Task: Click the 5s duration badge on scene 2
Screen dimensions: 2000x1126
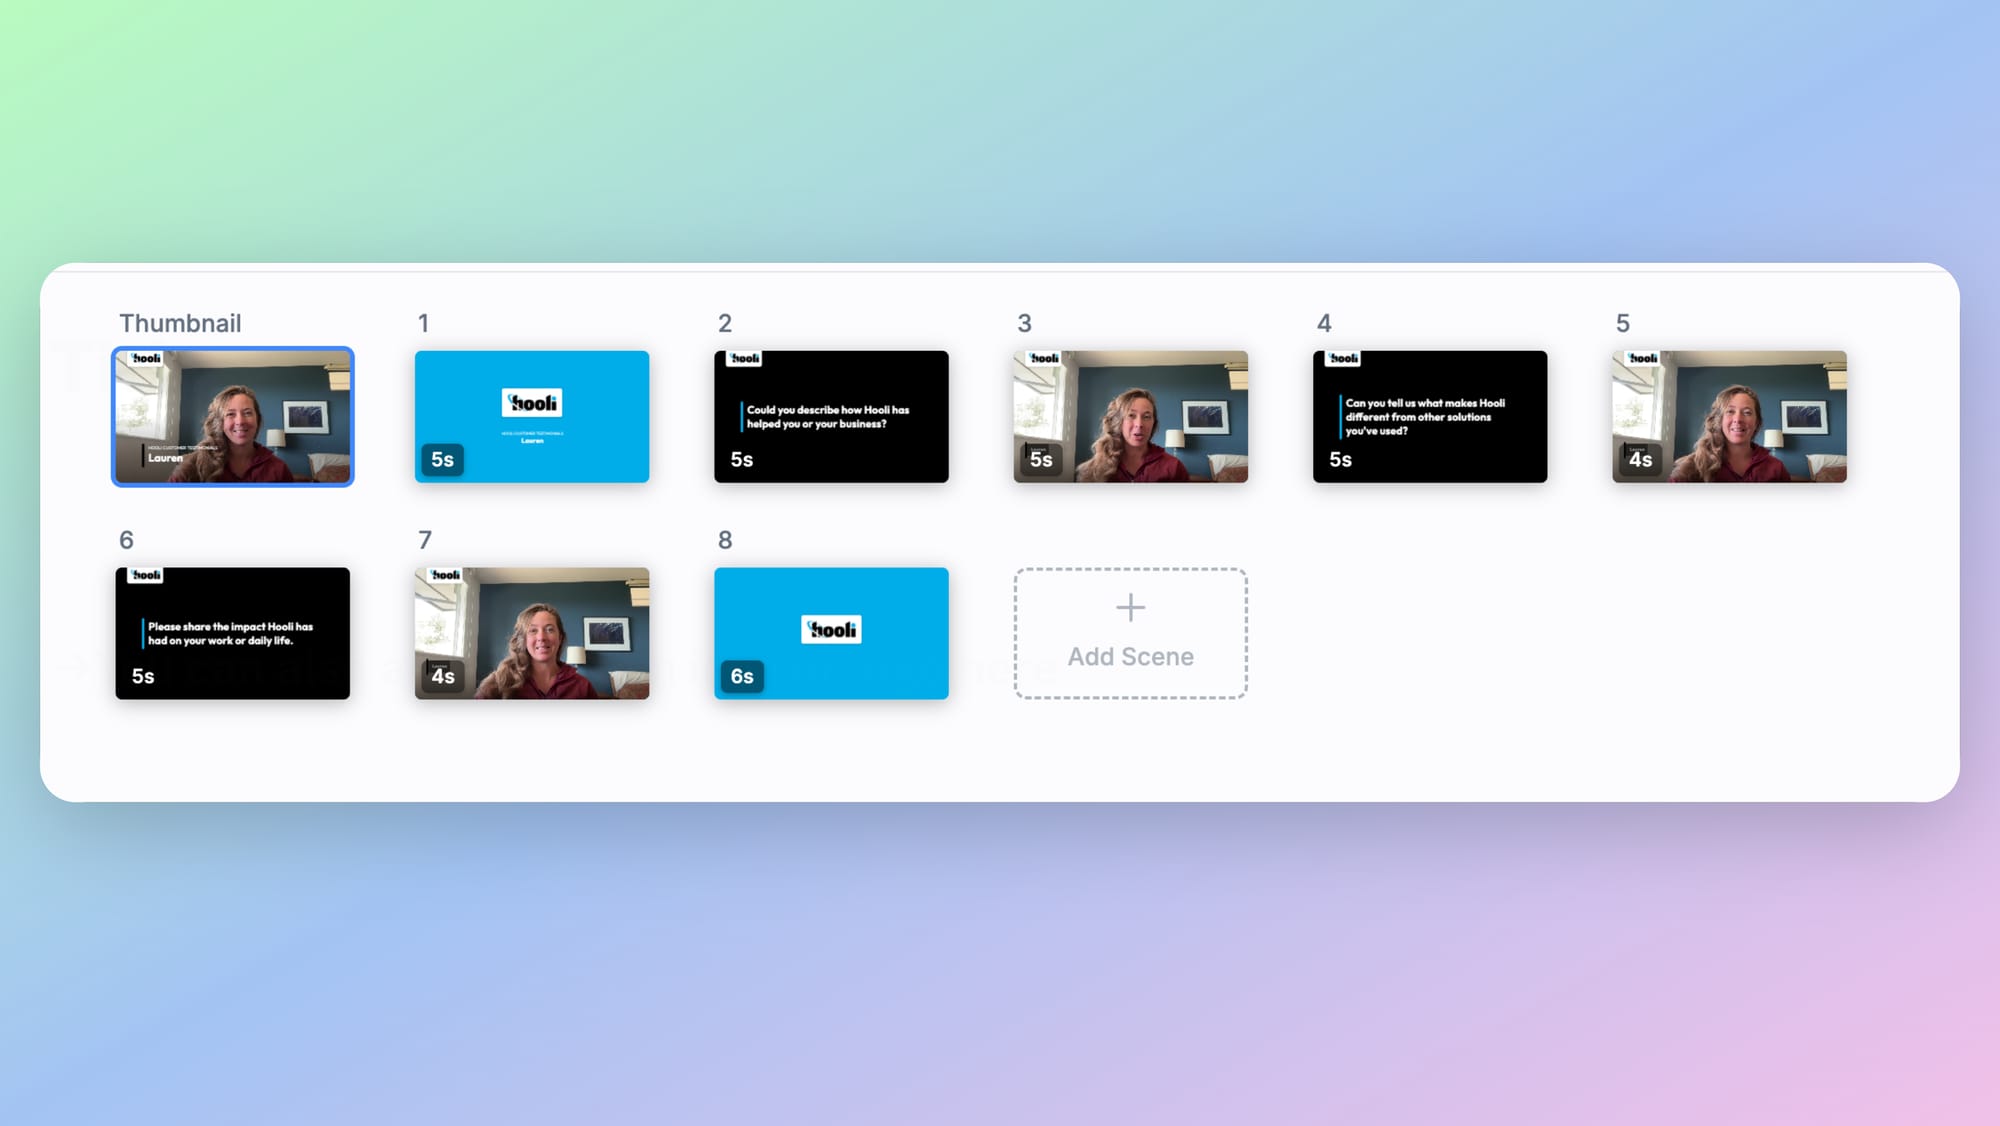Action: (x=741, y=459)
